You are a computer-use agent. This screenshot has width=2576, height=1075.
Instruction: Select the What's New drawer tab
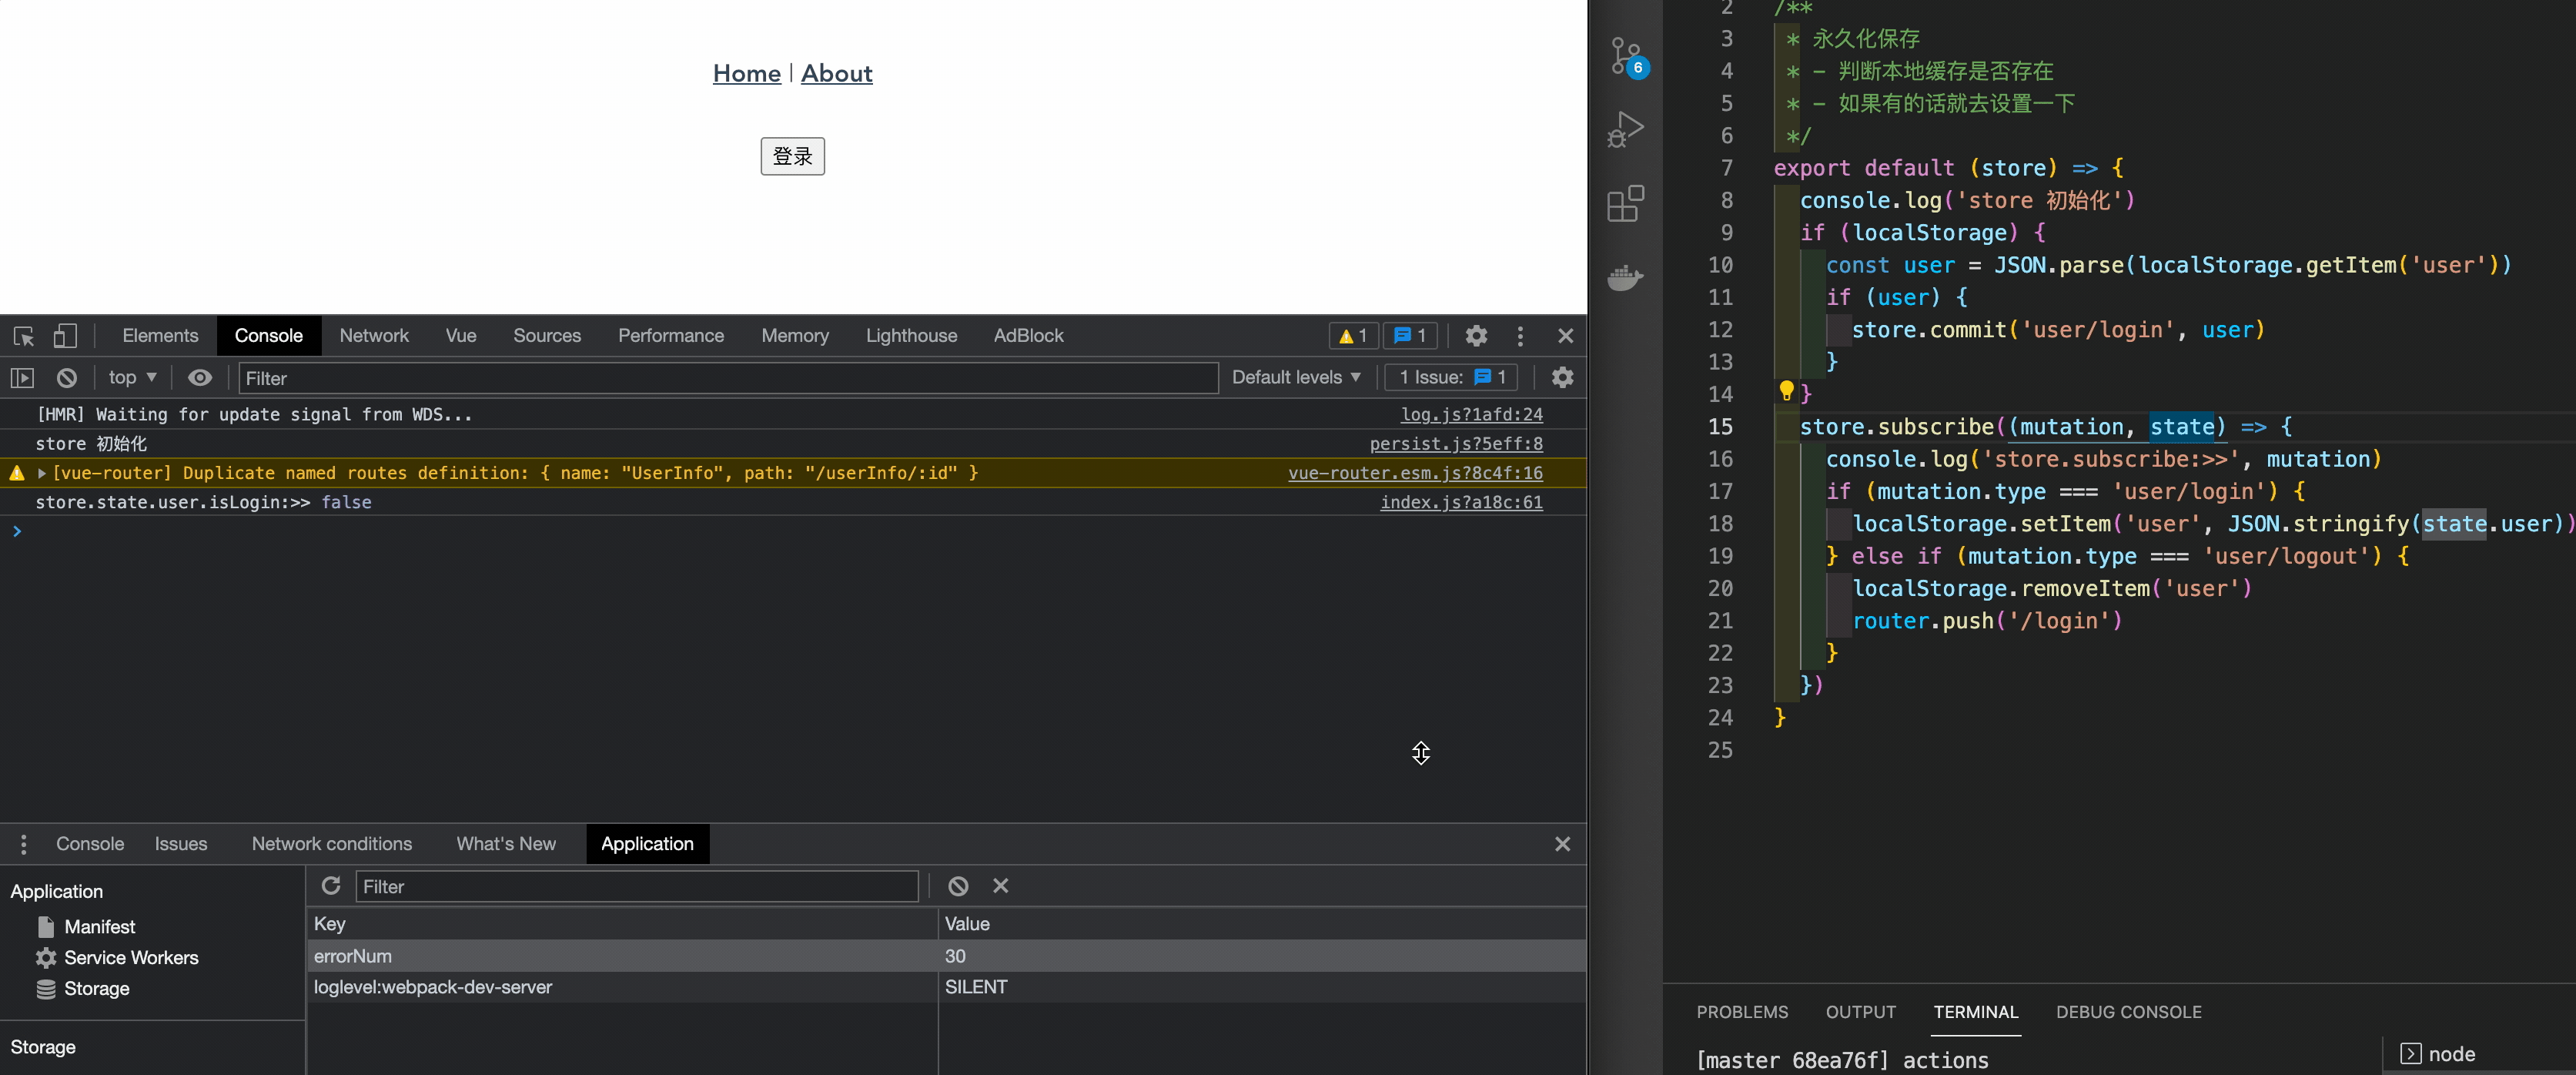click(506, 844)
